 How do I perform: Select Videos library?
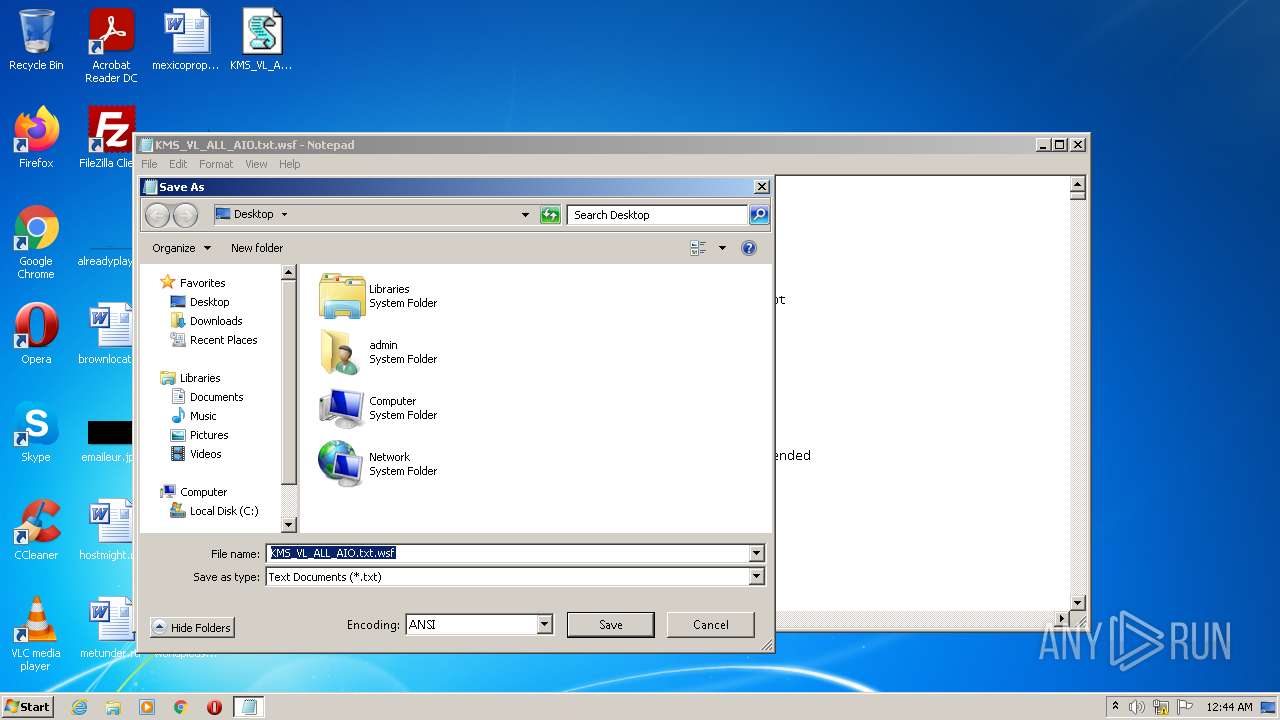pyautogui.click(x=196, y=454)
